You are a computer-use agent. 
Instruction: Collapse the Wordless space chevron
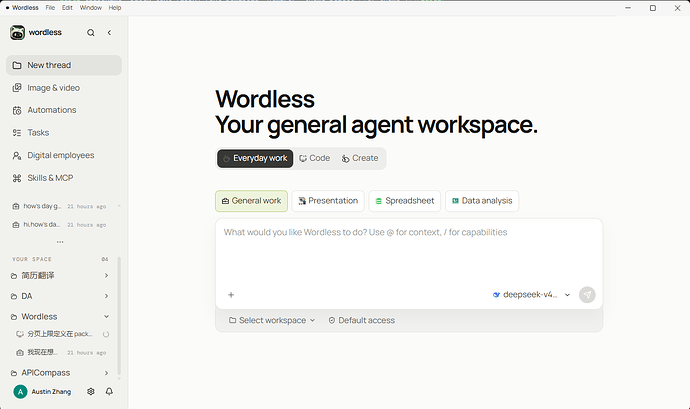pyautogui.click(x=106, y=317)
